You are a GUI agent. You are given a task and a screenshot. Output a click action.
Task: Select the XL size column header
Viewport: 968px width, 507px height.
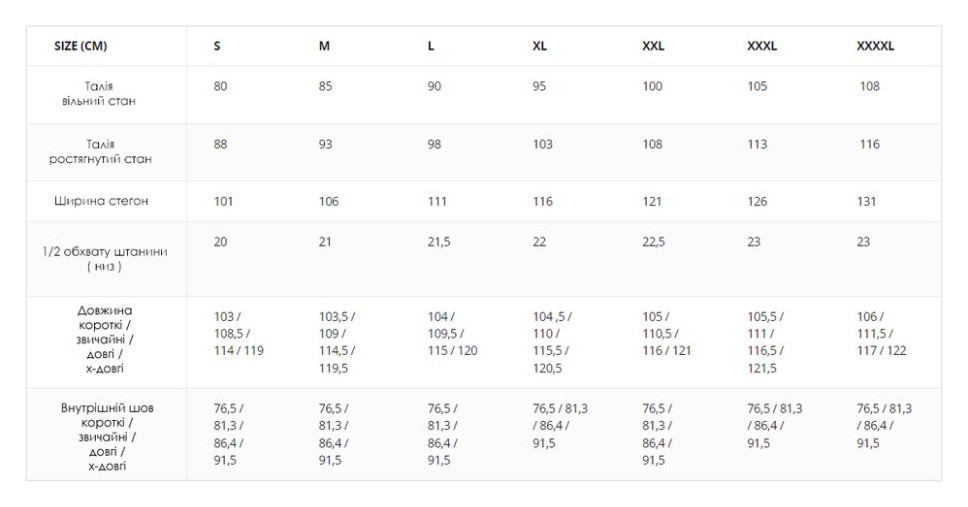pyautogui.click(x=540, y=46)
